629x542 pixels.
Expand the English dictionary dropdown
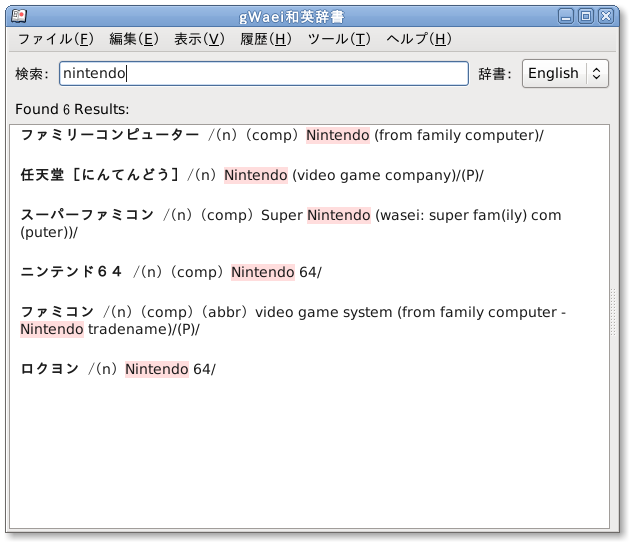pos(565,74)
